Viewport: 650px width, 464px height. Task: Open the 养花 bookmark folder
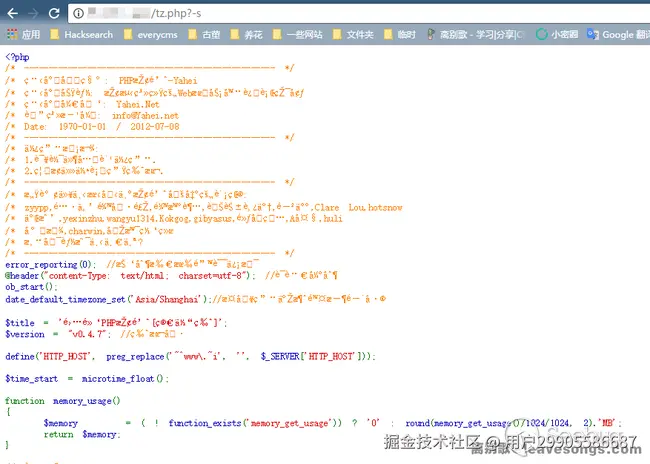247,34
